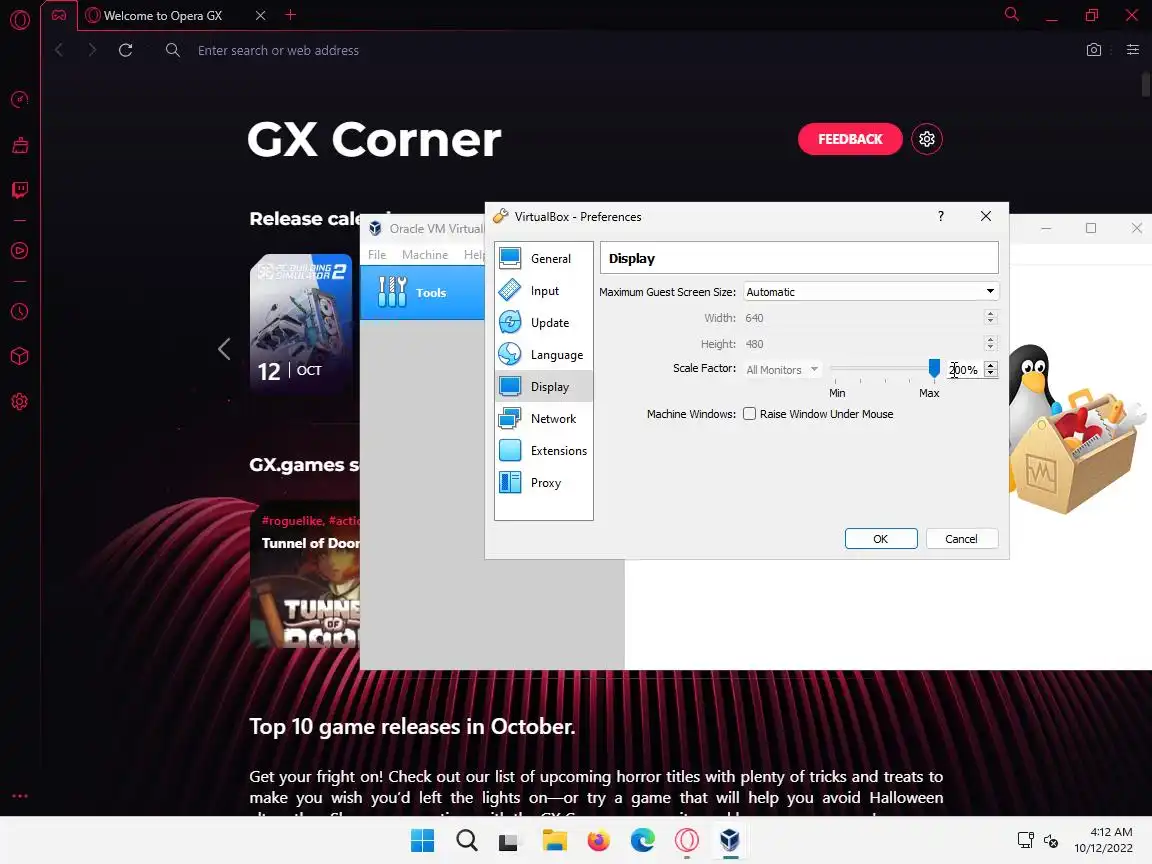Click the muted volume tray icon
This screenshot has height=864, width=1152.
coord(1051,840)
